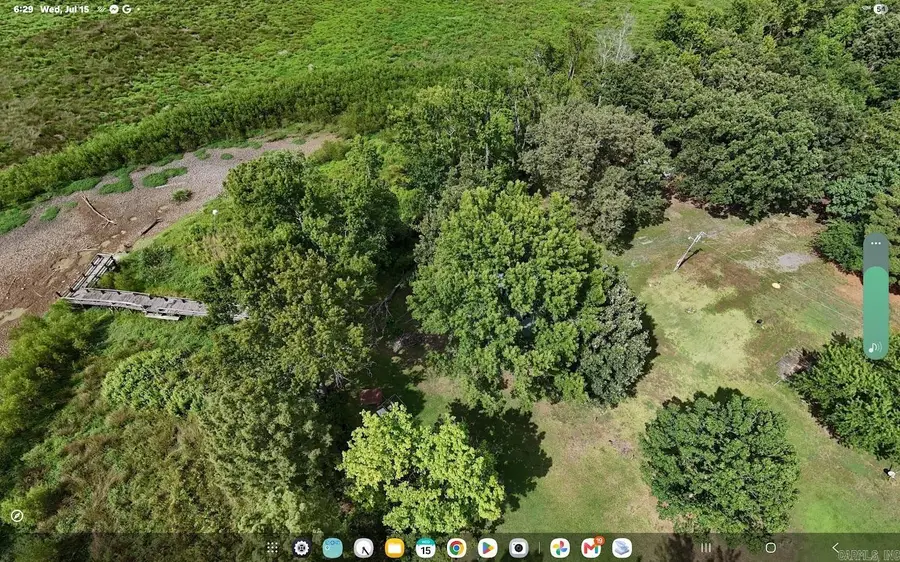The width and height of the screenshot is (900, 562).
Task: Open the teal app icon beside Settings
Action: (x=332, y=548)
